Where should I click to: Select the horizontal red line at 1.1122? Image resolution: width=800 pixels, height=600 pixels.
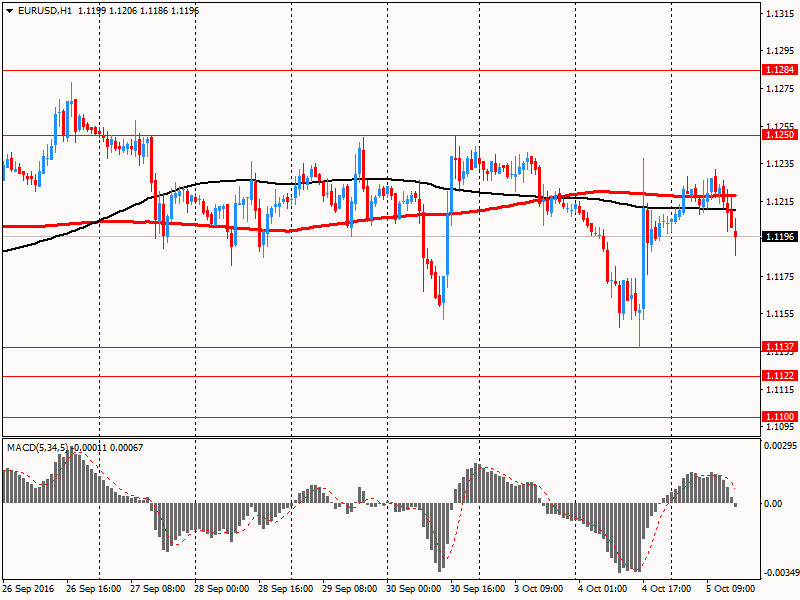pos(381,377)
